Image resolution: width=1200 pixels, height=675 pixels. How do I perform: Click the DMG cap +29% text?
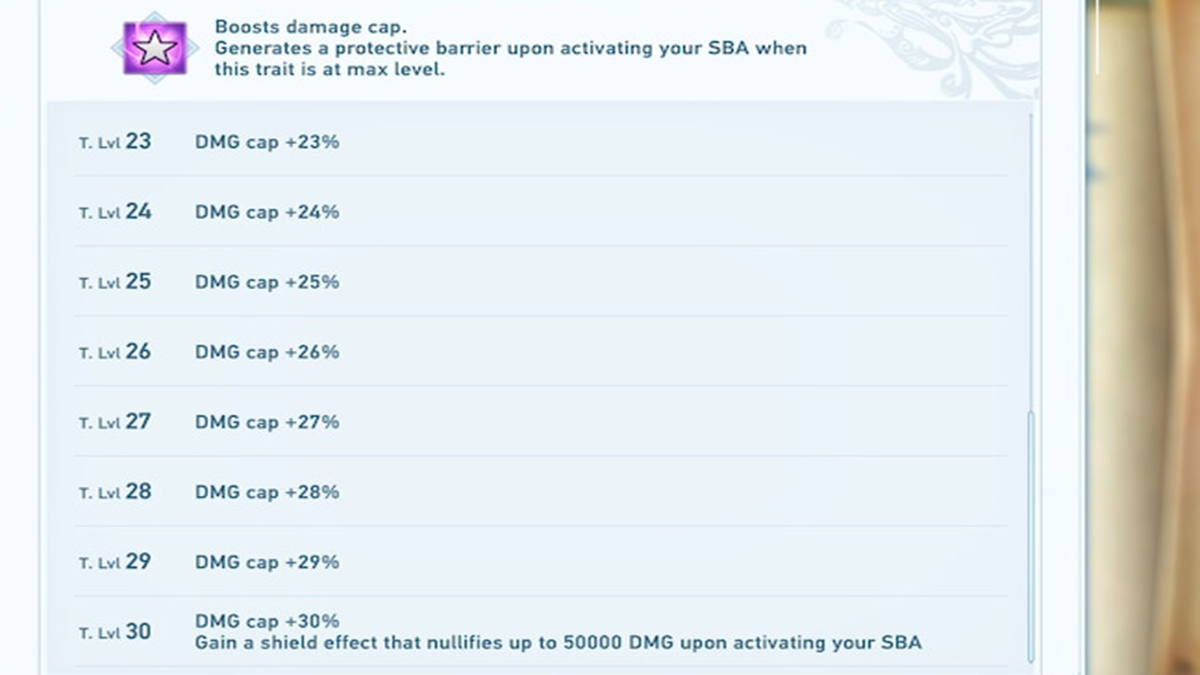click(x=267, y=562)
